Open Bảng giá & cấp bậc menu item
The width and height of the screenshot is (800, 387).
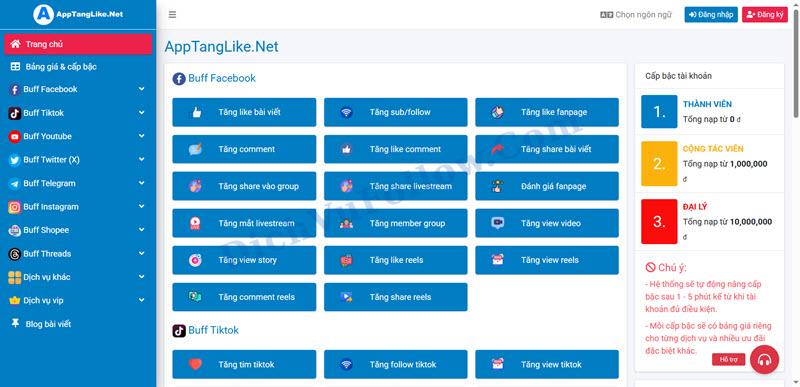coord(78,67)
